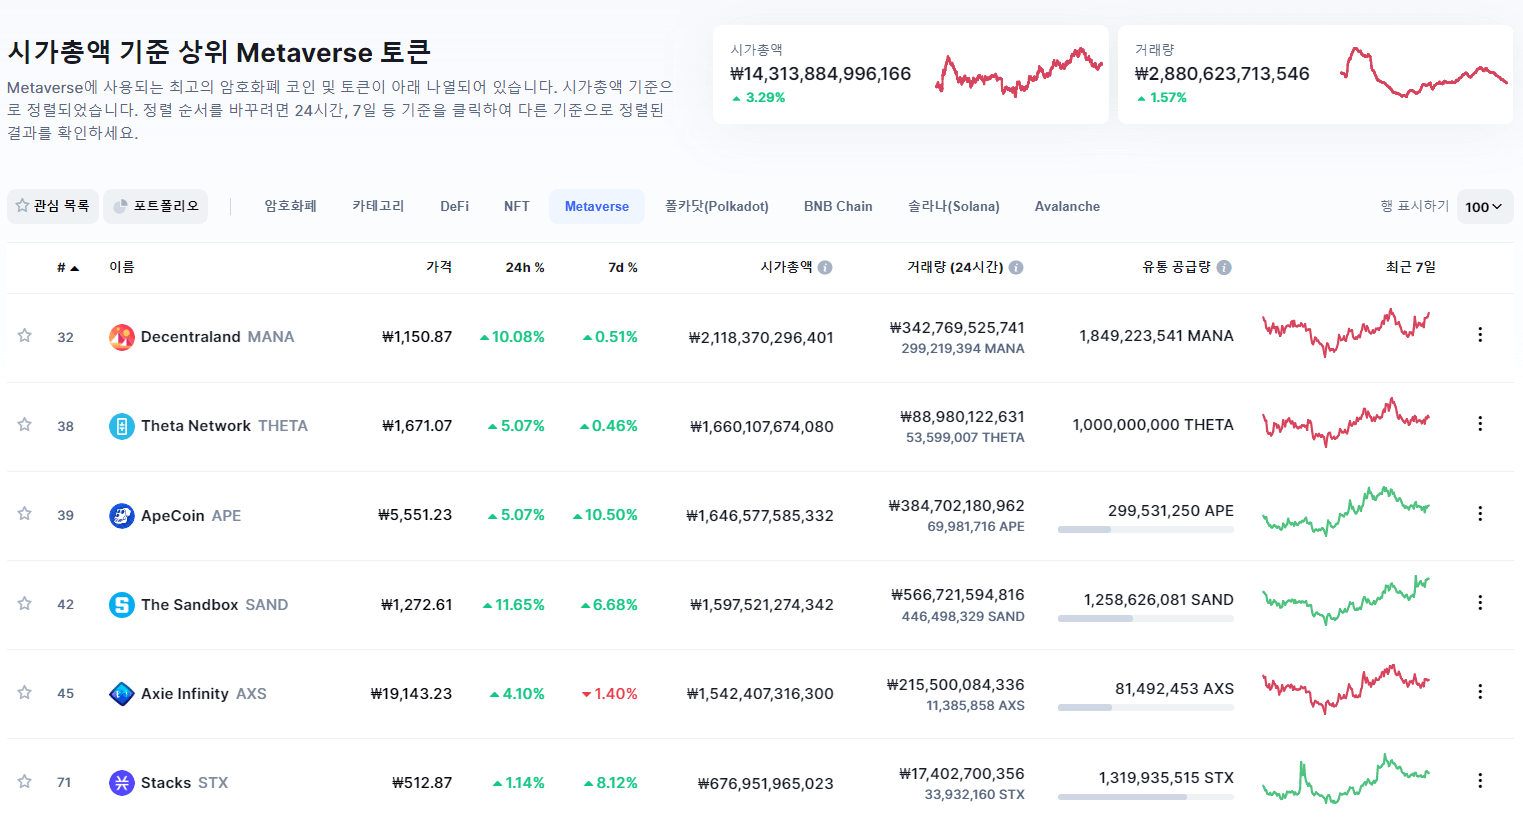The image size is (1523, 818).
Task: Click the ApeCoin logo icon
Action: tap(122, 516)
